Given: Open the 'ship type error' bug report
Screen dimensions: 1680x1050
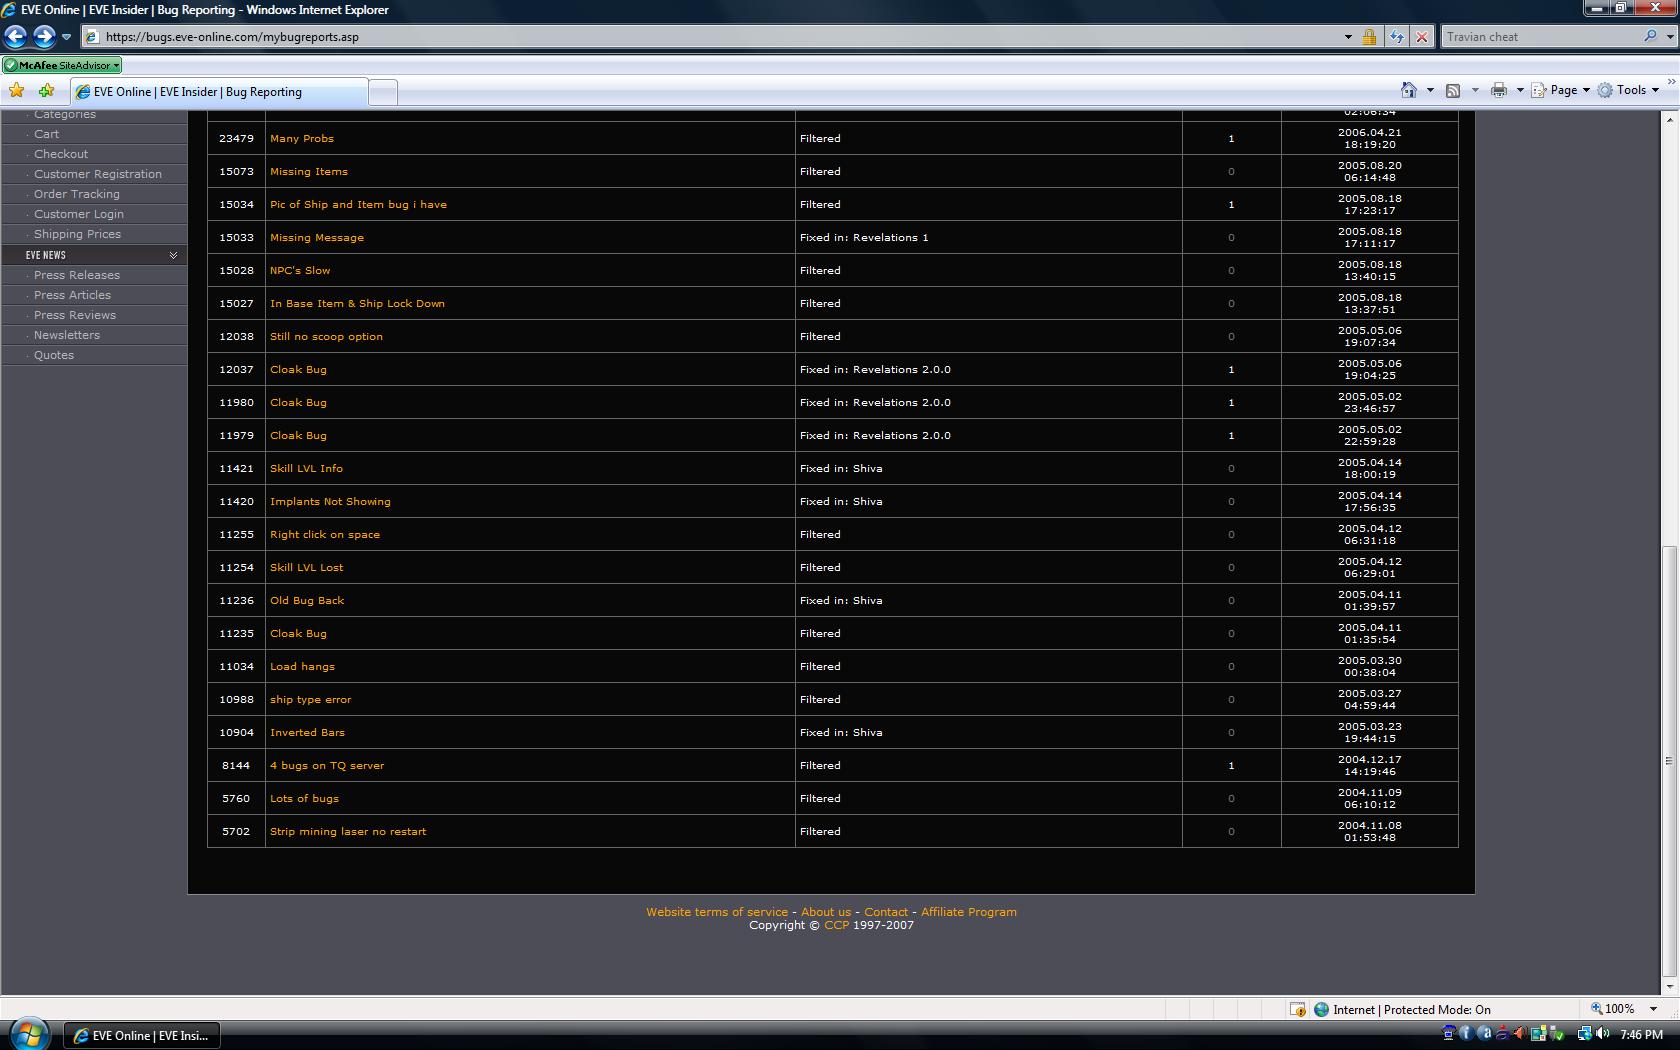Looking at the screenshot, I should click(310, 699).
